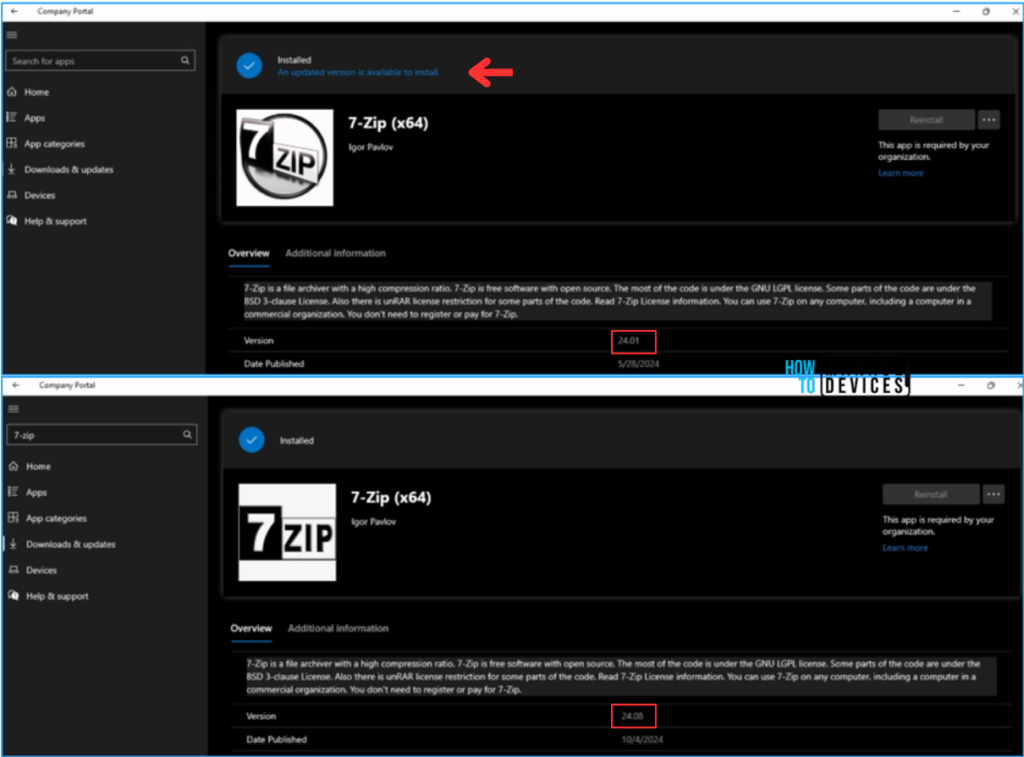Screen dimensions: 1024x757
Task: Click the Home icon in the bottom window sidebar
Action: (13, 466)
